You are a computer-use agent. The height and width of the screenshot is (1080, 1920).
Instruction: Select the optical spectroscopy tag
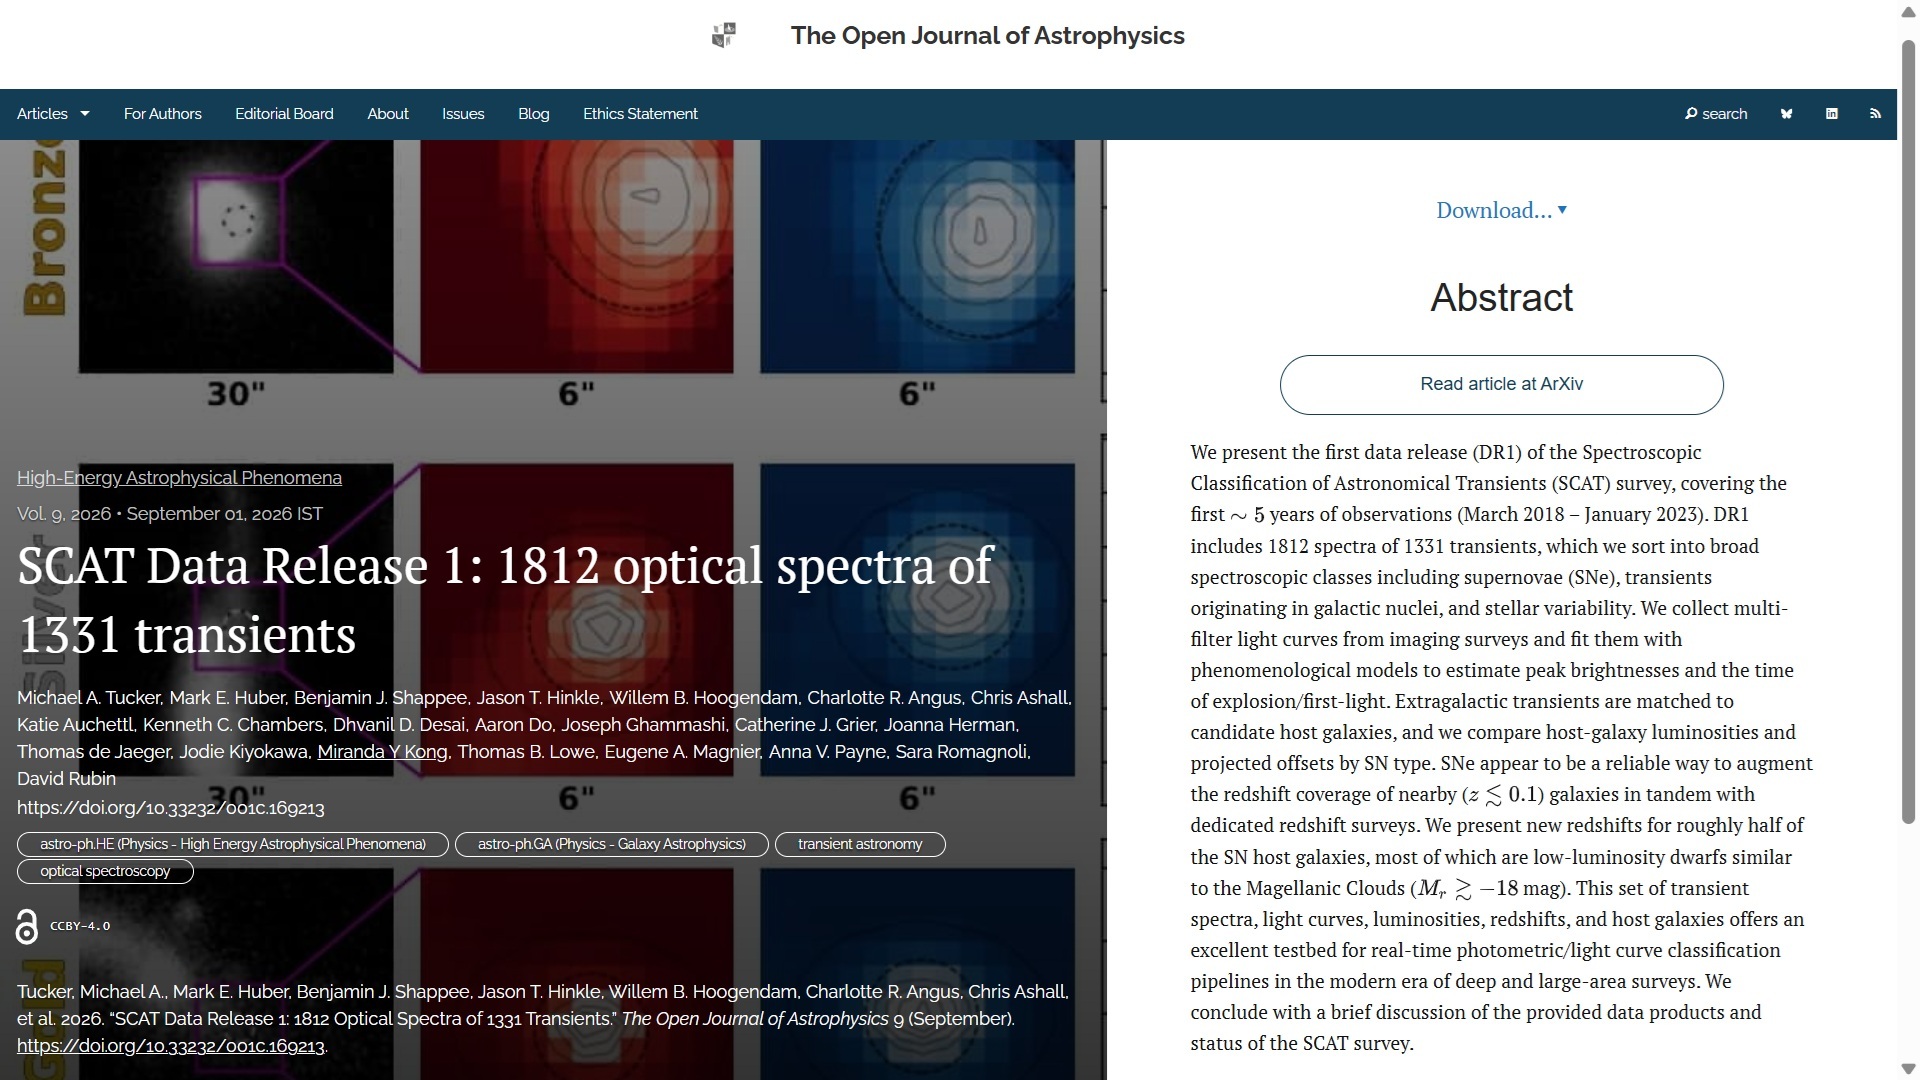tap(105, 872)
